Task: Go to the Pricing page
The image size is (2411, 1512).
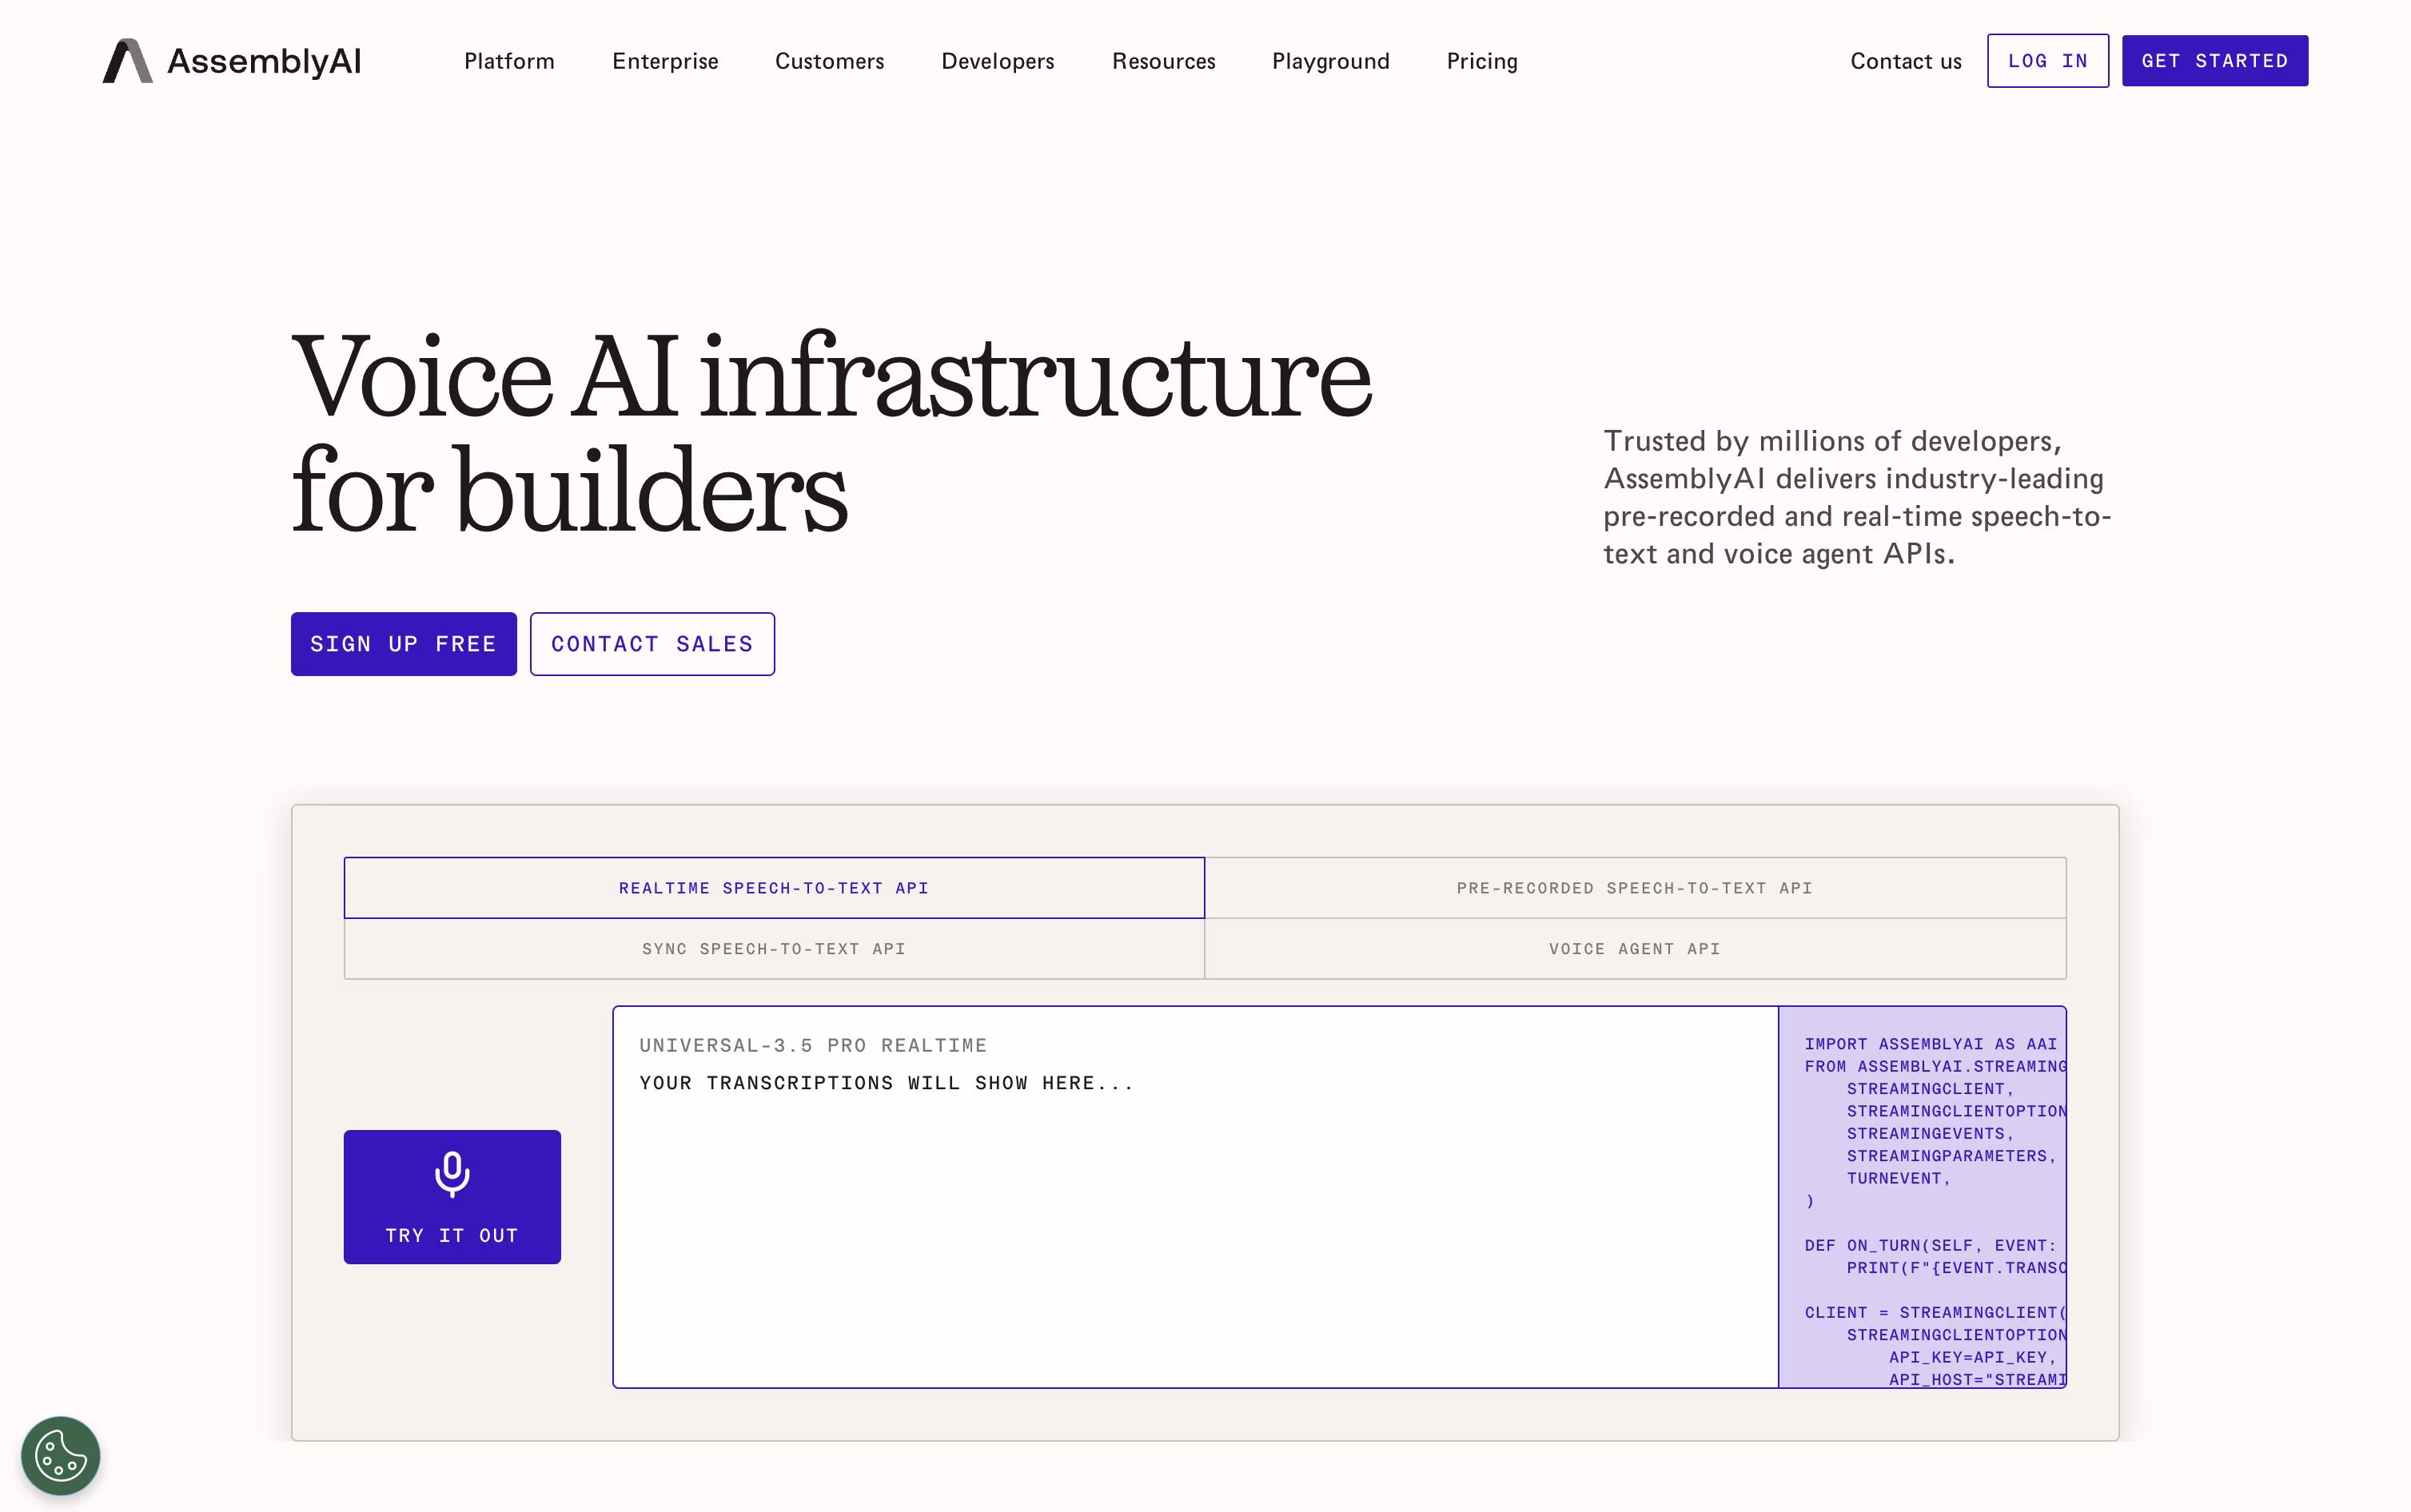Action: pyautogui.click(x=1482, y=61)
